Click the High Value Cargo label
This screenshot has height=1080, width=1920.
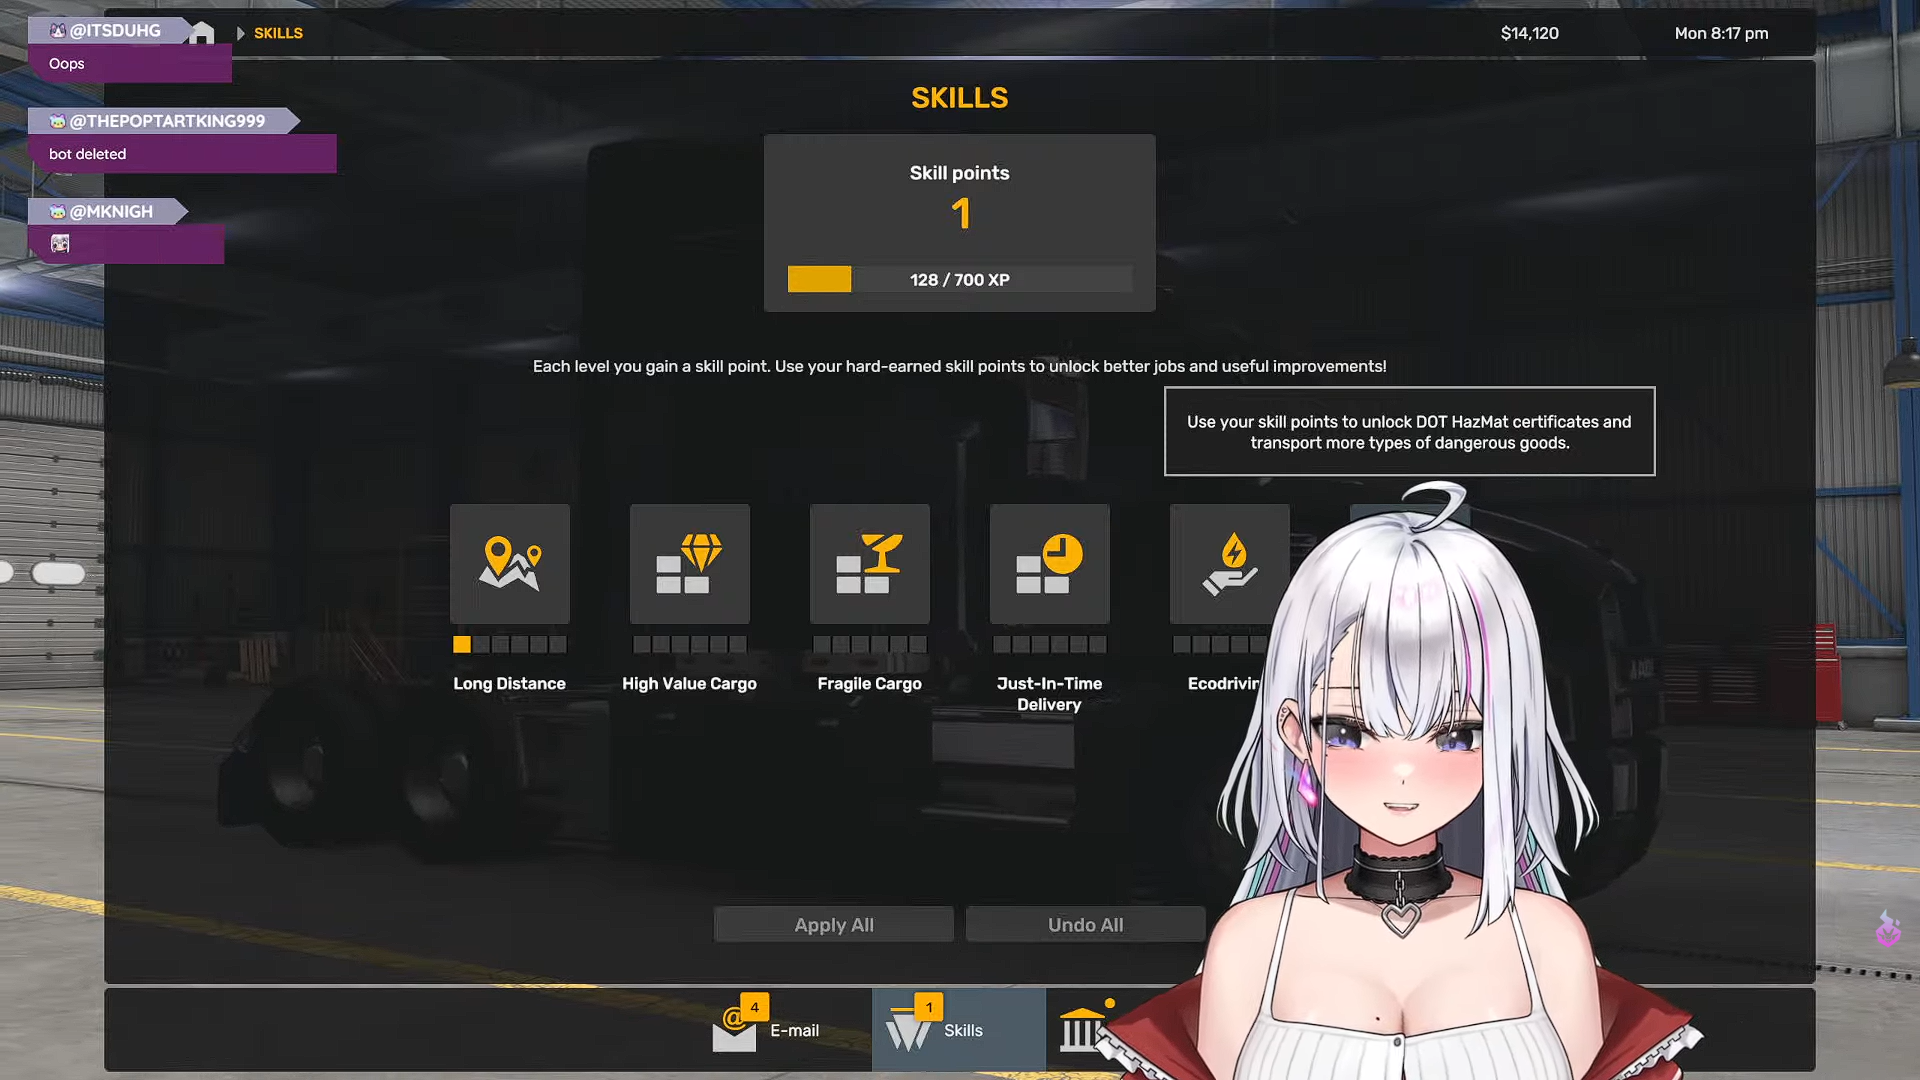690,684
